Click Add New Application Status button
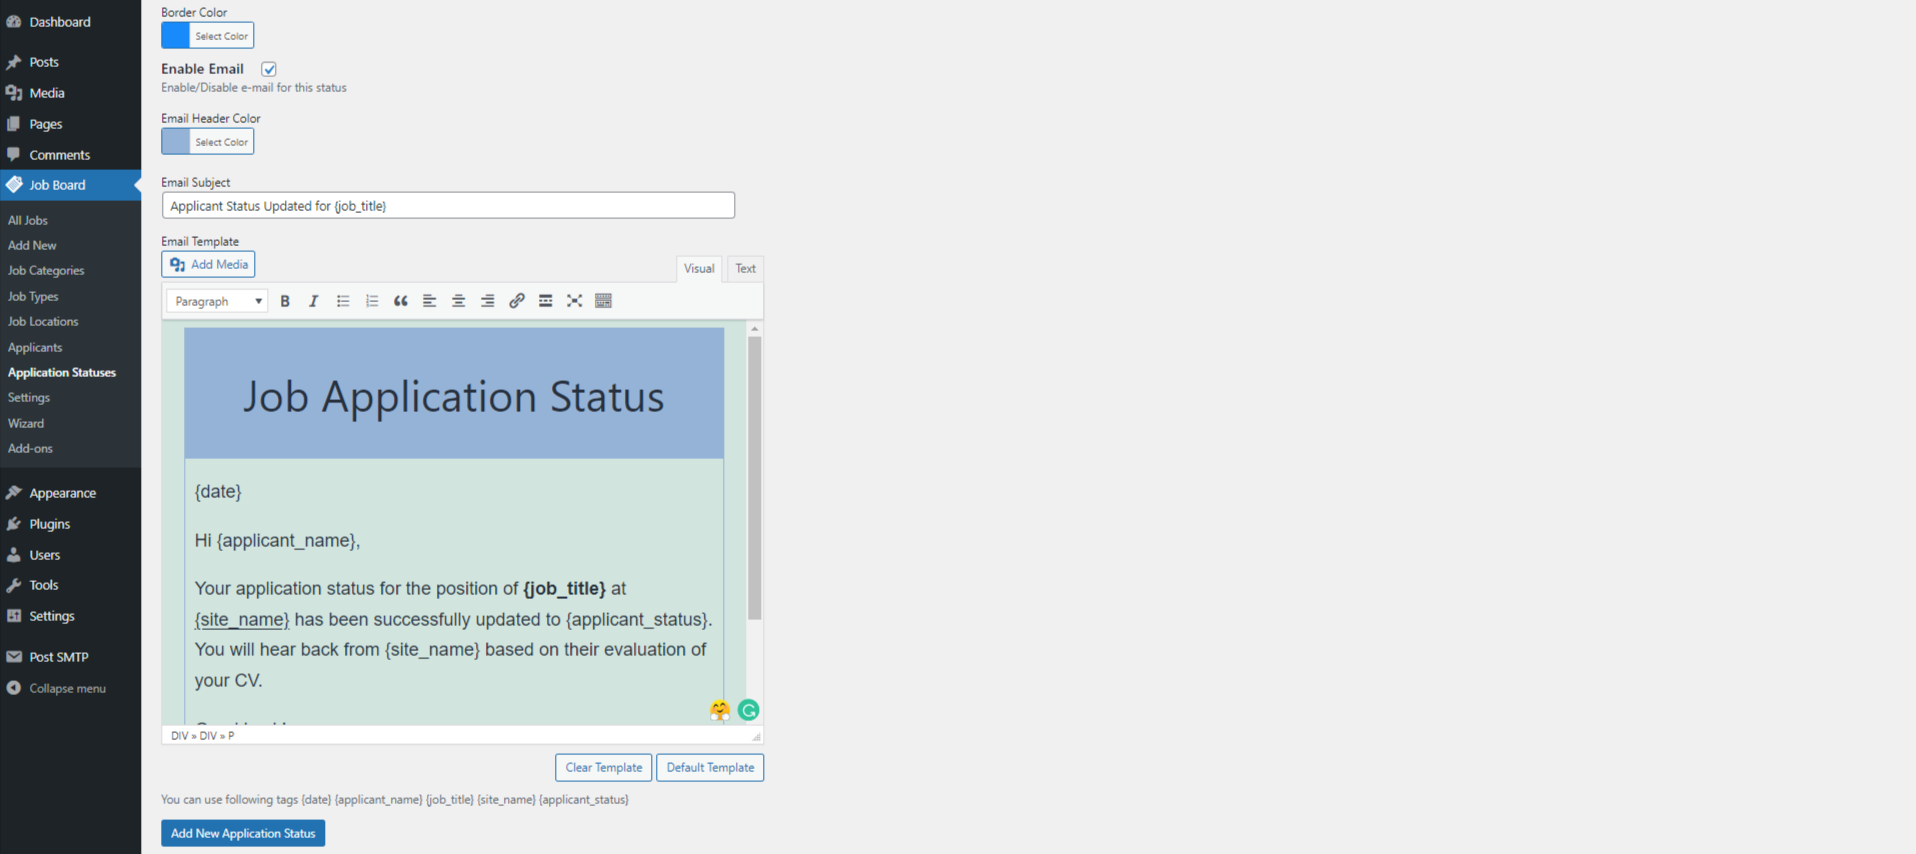This screenshot has width=1916, height=854. 243,833
